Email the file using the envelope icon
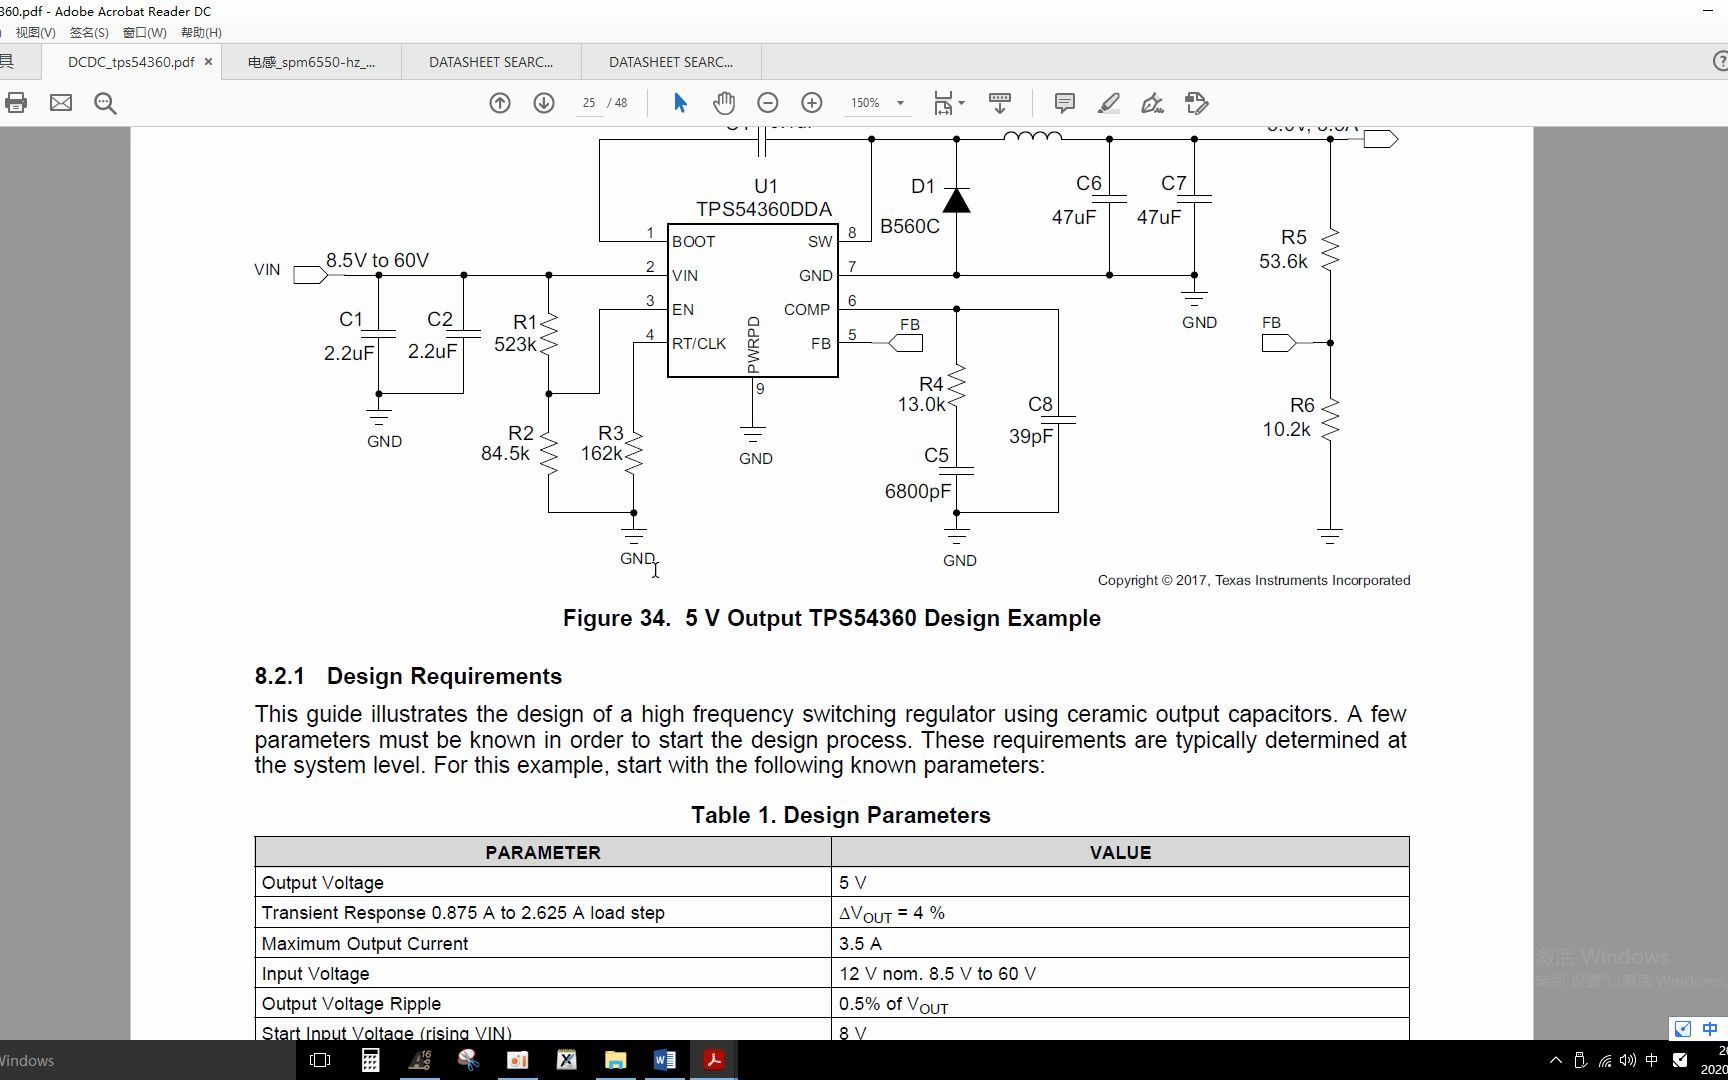1728x1080 pixels. click(61, 103)
